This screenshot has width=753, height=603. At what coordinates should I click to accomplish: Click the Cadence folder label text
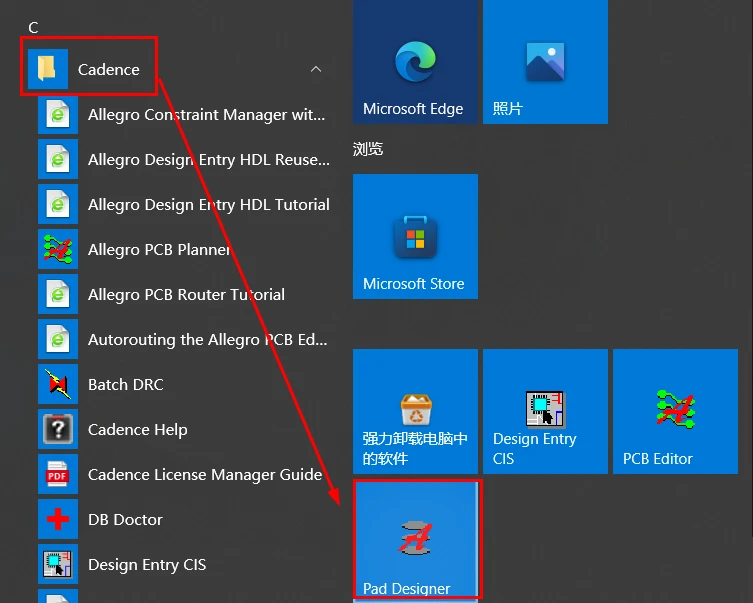coord(109,70)
